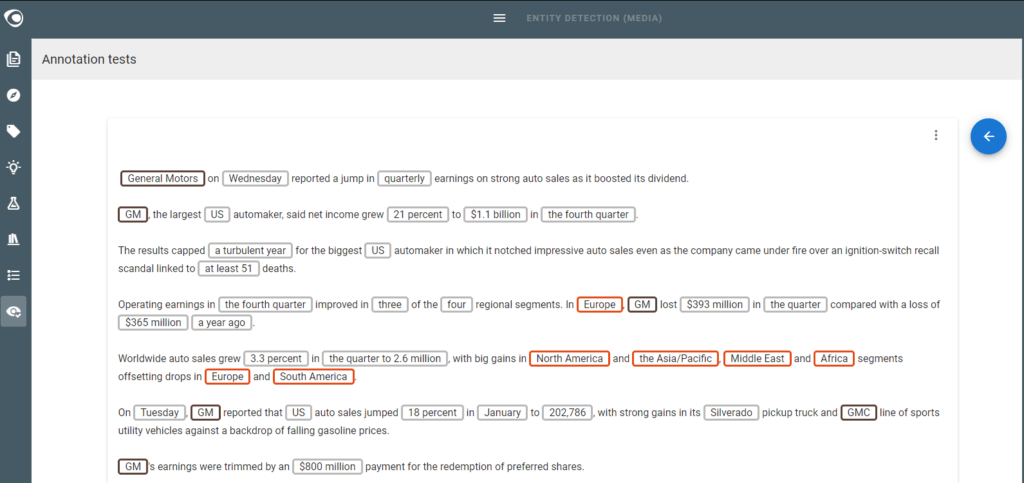Select the US chip after 'for the biggest'
The width and height of the screenshot is (1024, 483).
378,251
